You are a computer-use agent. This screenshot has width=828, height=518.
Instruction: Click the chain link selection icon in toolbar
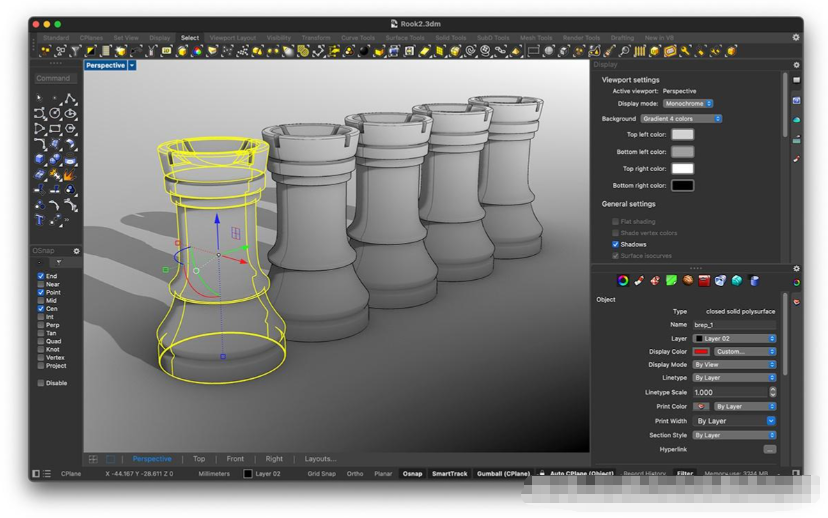(500, 51)
